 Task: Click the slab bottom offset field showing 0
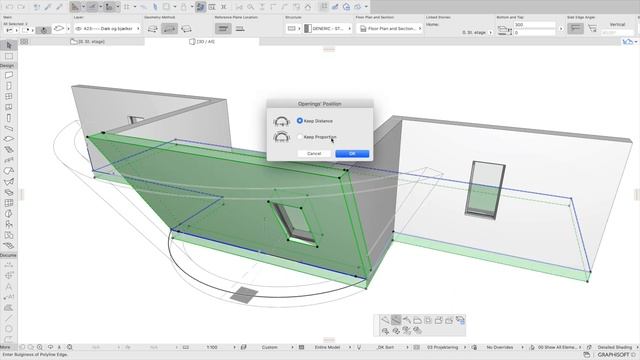point(534,32)
